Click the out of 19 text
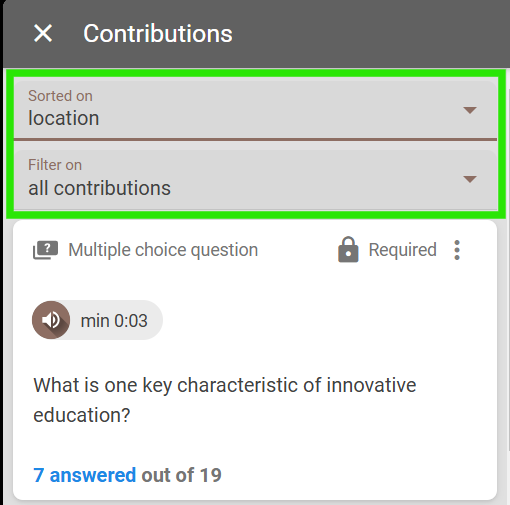Viewport: 510px width, 505px height. click(181, 475)
